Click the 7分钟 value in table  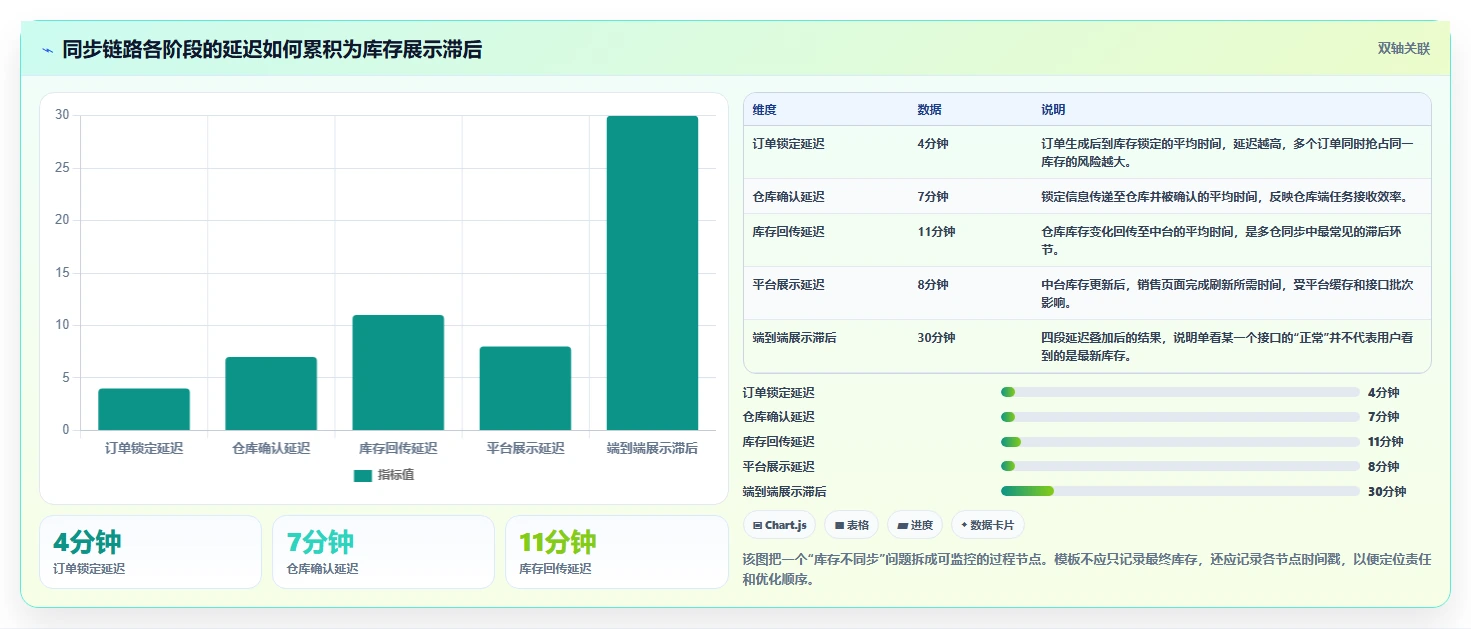click(x=932, y=197)
